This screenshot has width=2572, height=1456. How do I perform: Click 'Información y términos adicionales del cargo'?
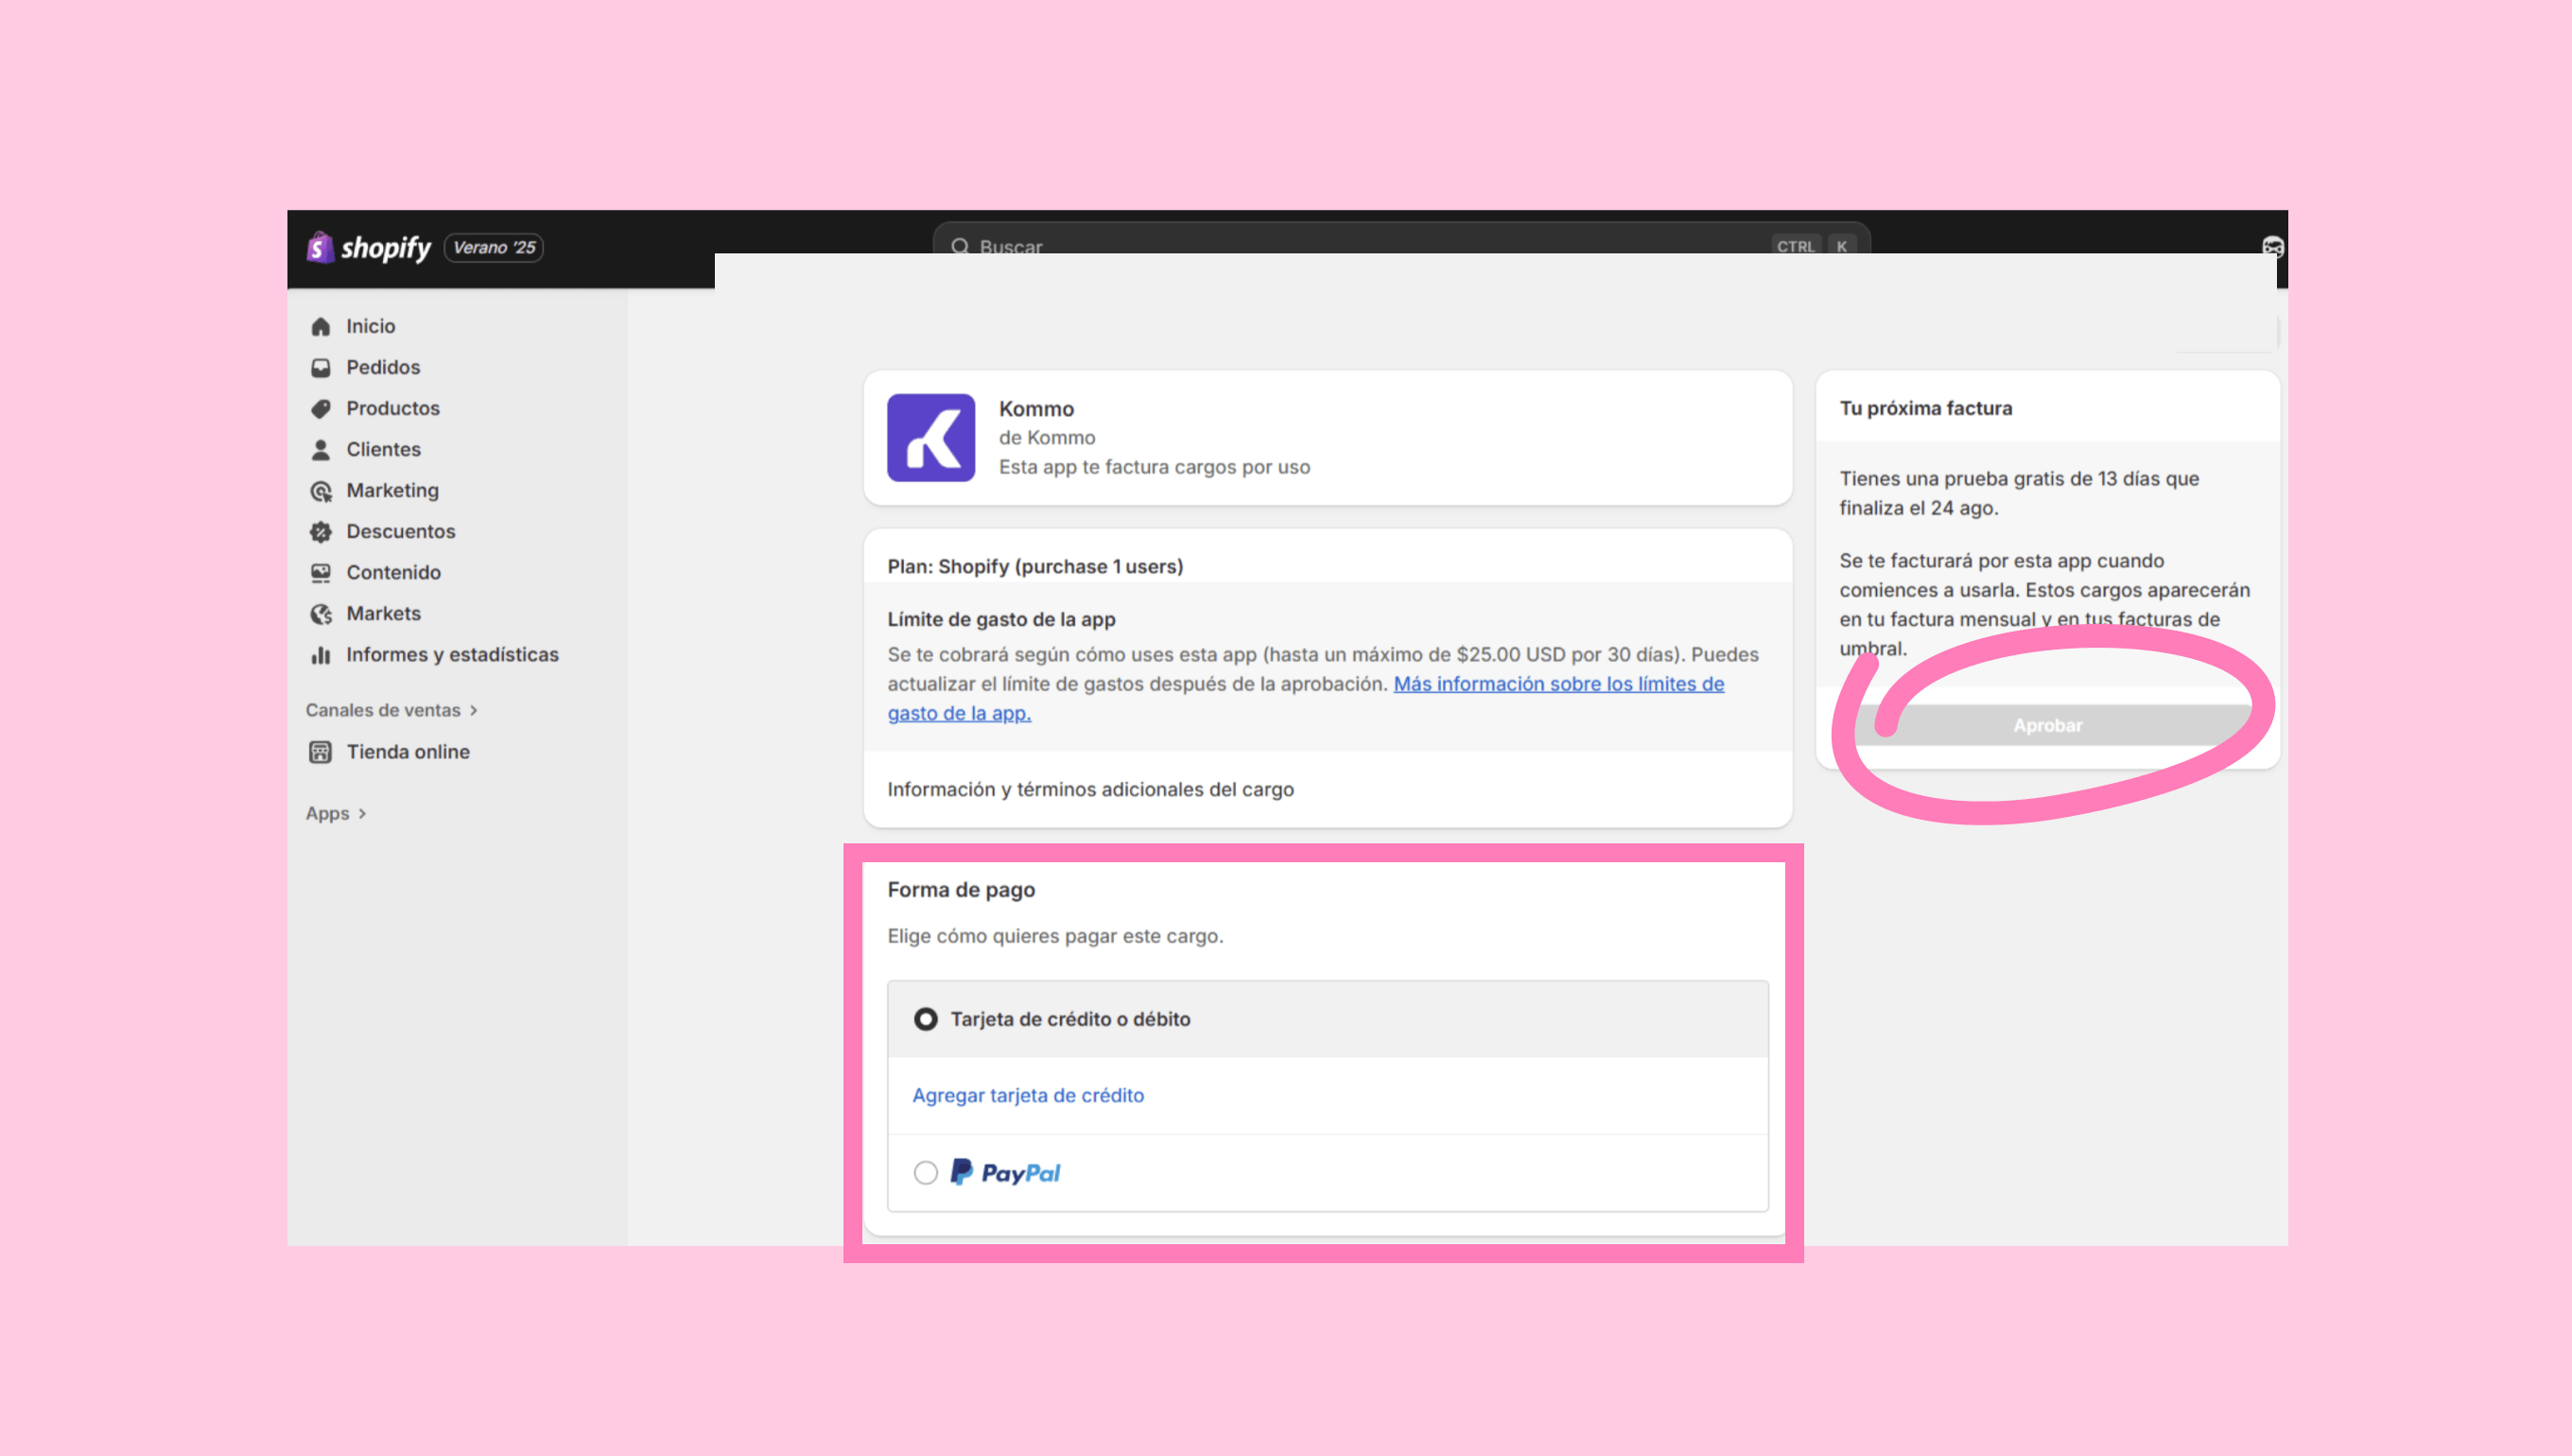pos(1090,789)
